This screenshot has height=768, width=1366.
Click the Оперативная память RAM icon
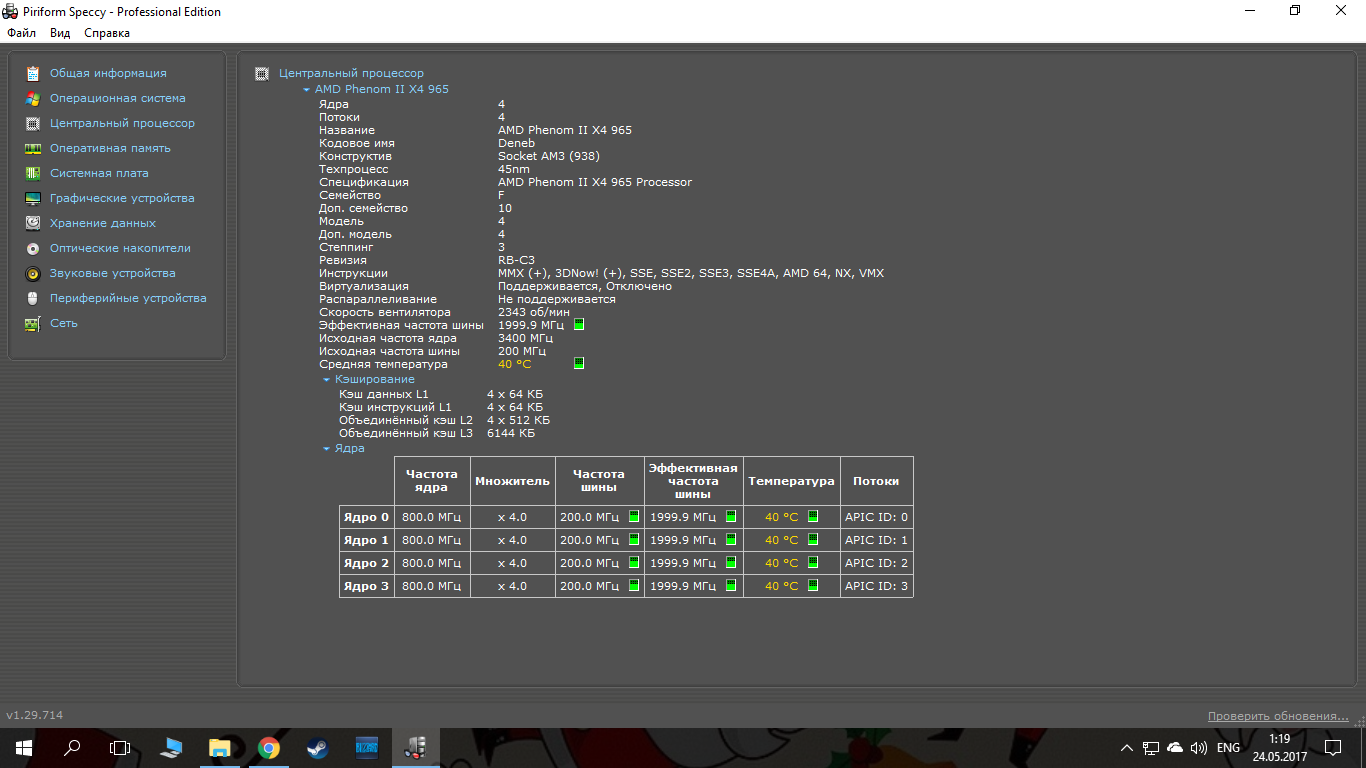[x=33, y=148]
